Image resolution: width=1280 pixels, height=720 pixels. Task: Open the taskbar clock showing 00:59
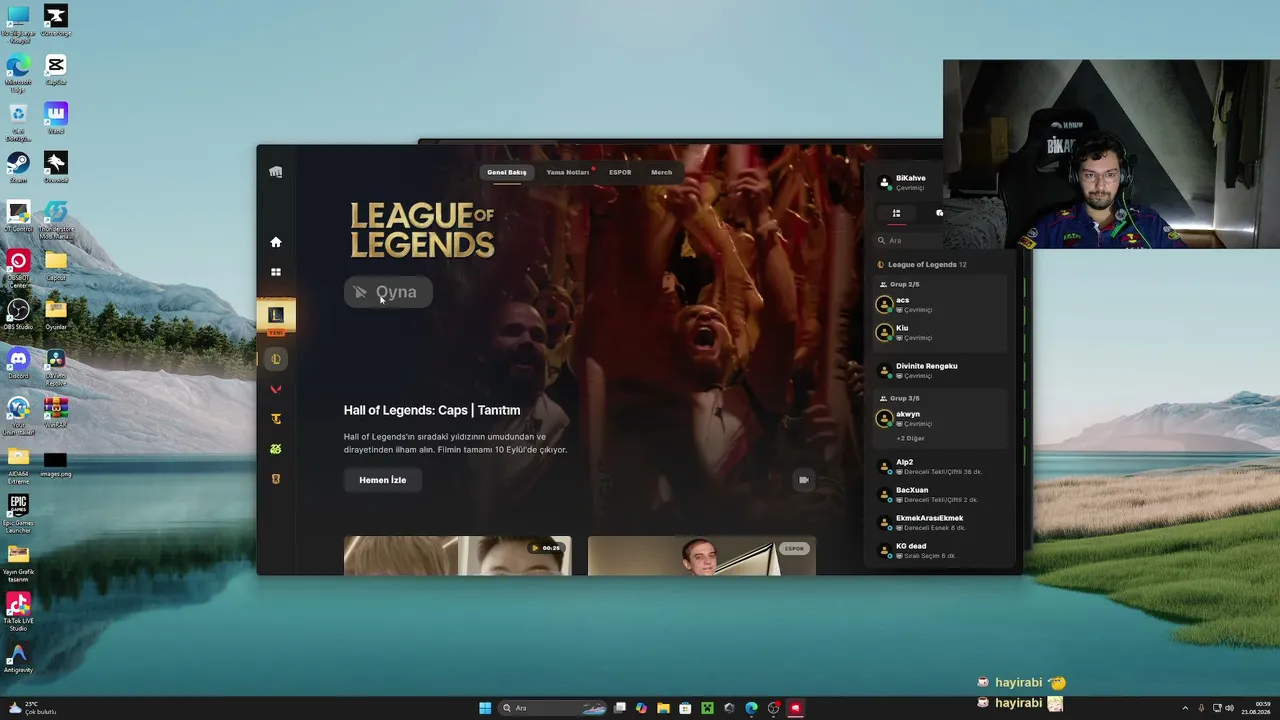coord(1256,708)
